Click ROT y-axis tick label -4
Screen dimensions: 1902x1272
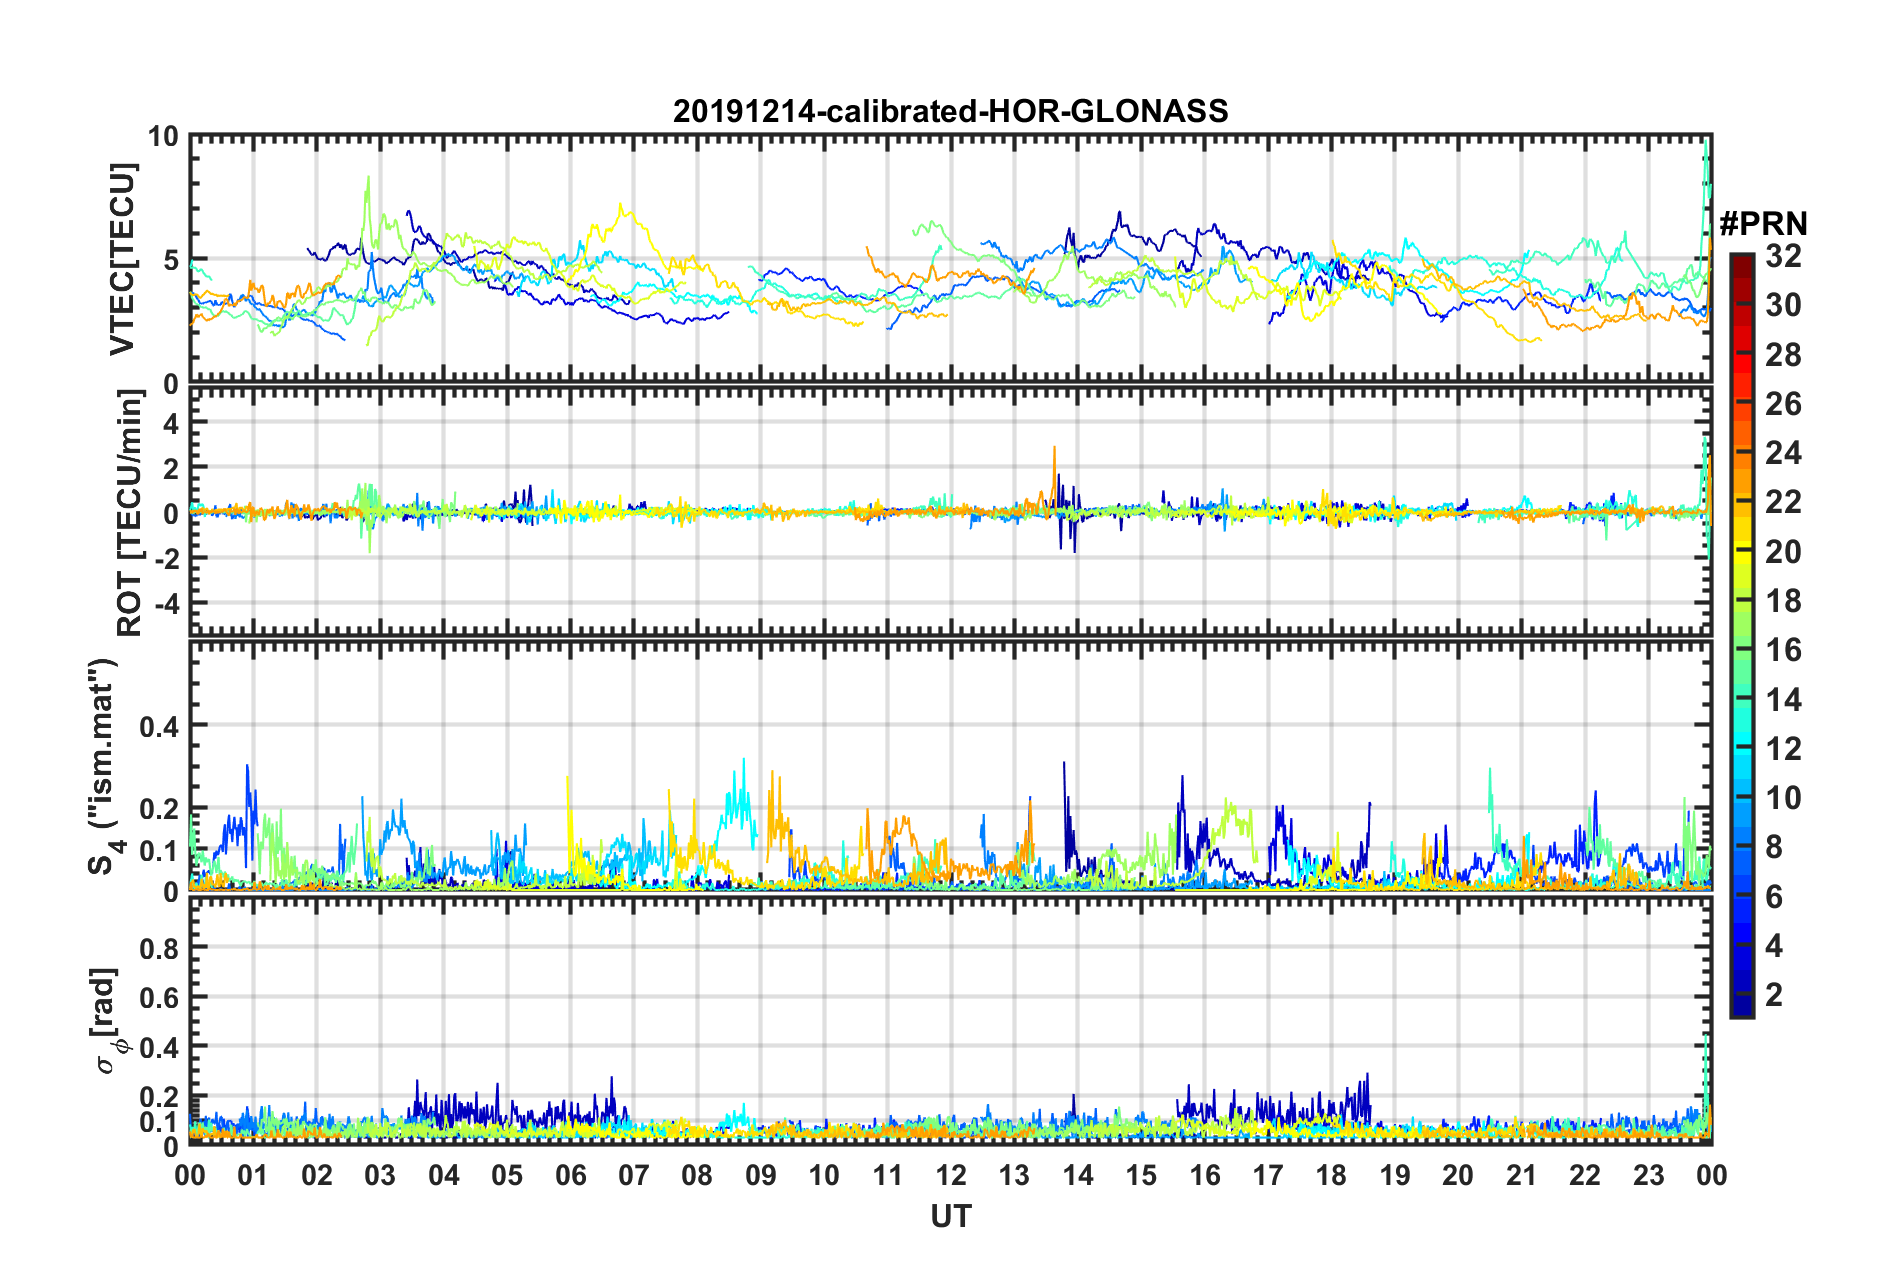point(167,604)
